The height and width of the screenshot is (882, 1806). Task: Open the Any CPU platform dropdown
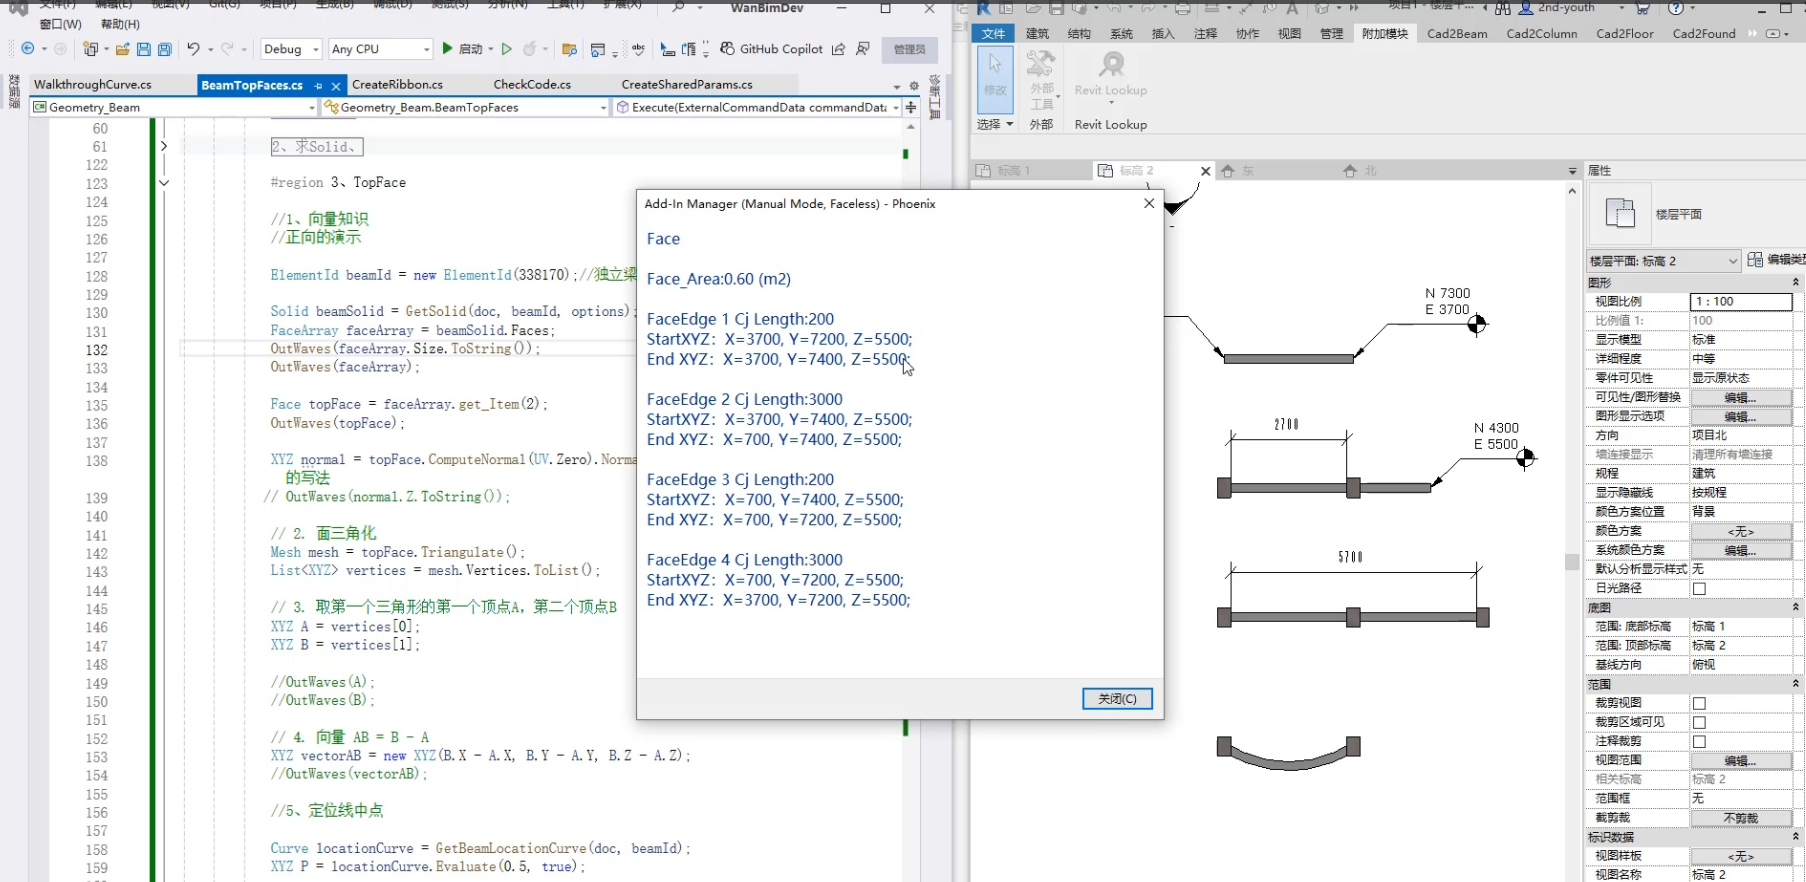coord(426,49)
